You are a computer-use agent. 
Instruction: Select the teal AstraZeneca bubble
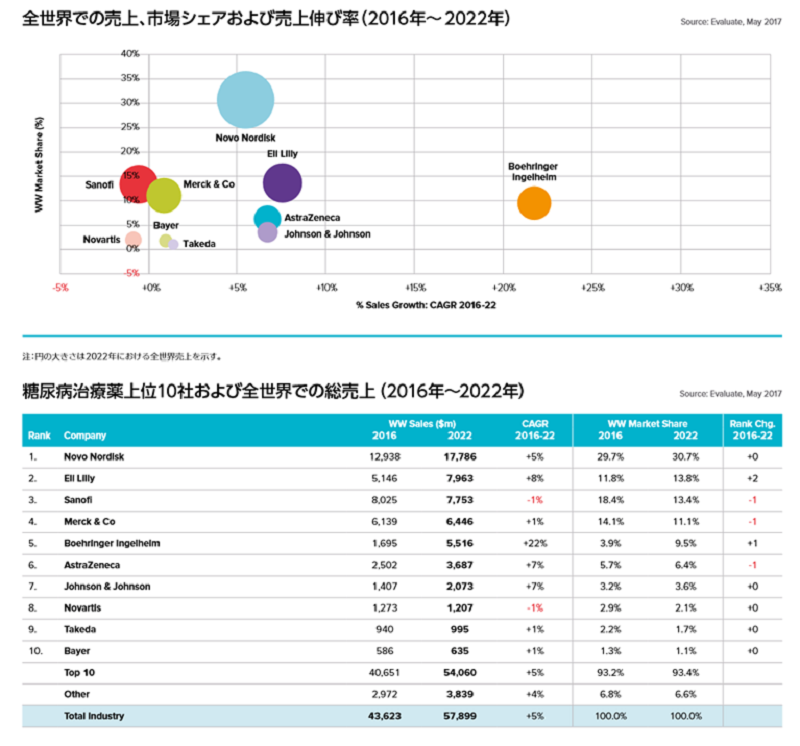[267, 218]
